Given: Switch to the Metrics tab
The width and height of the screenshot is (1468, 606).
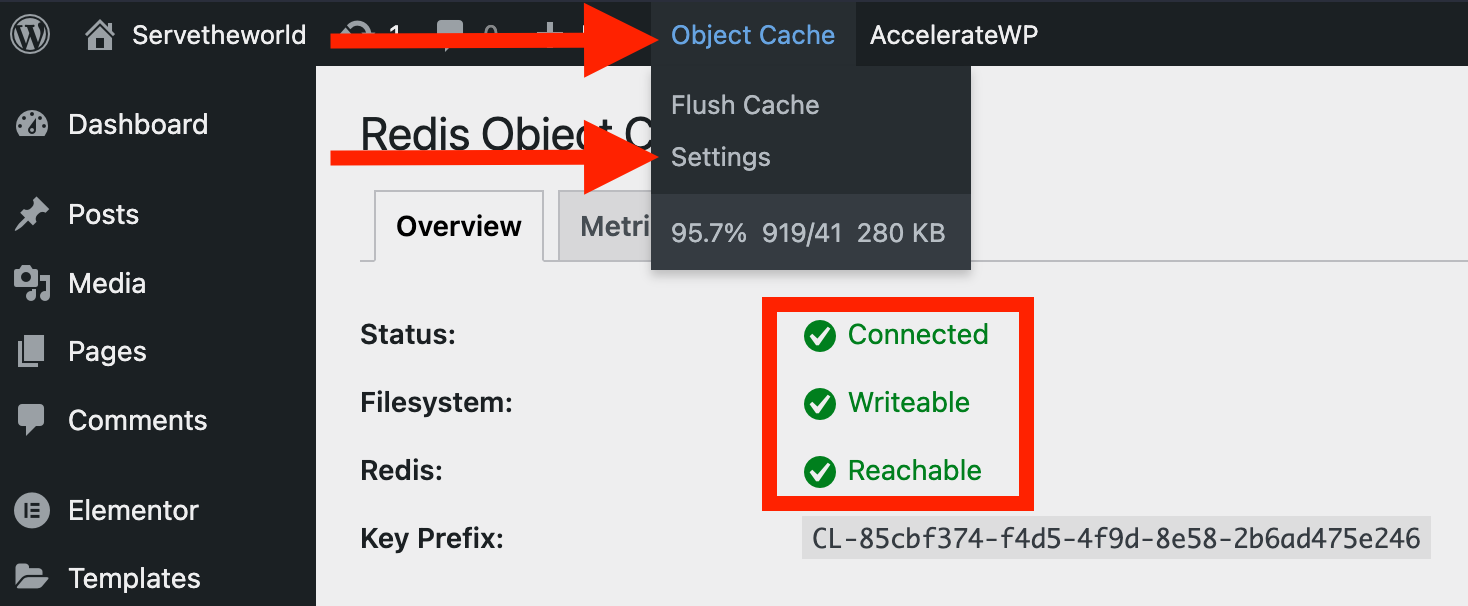Looking at the screenshot, I should coord(605,226).
